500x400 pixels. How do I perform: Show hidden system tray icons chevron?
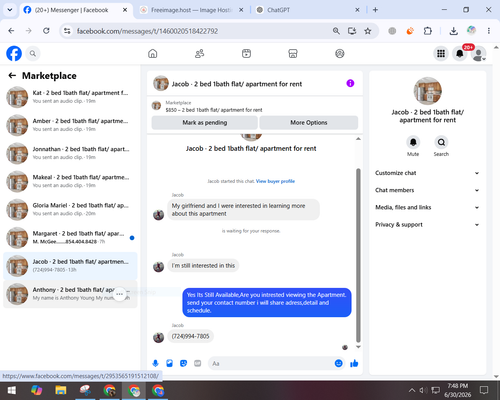point(412,390)
